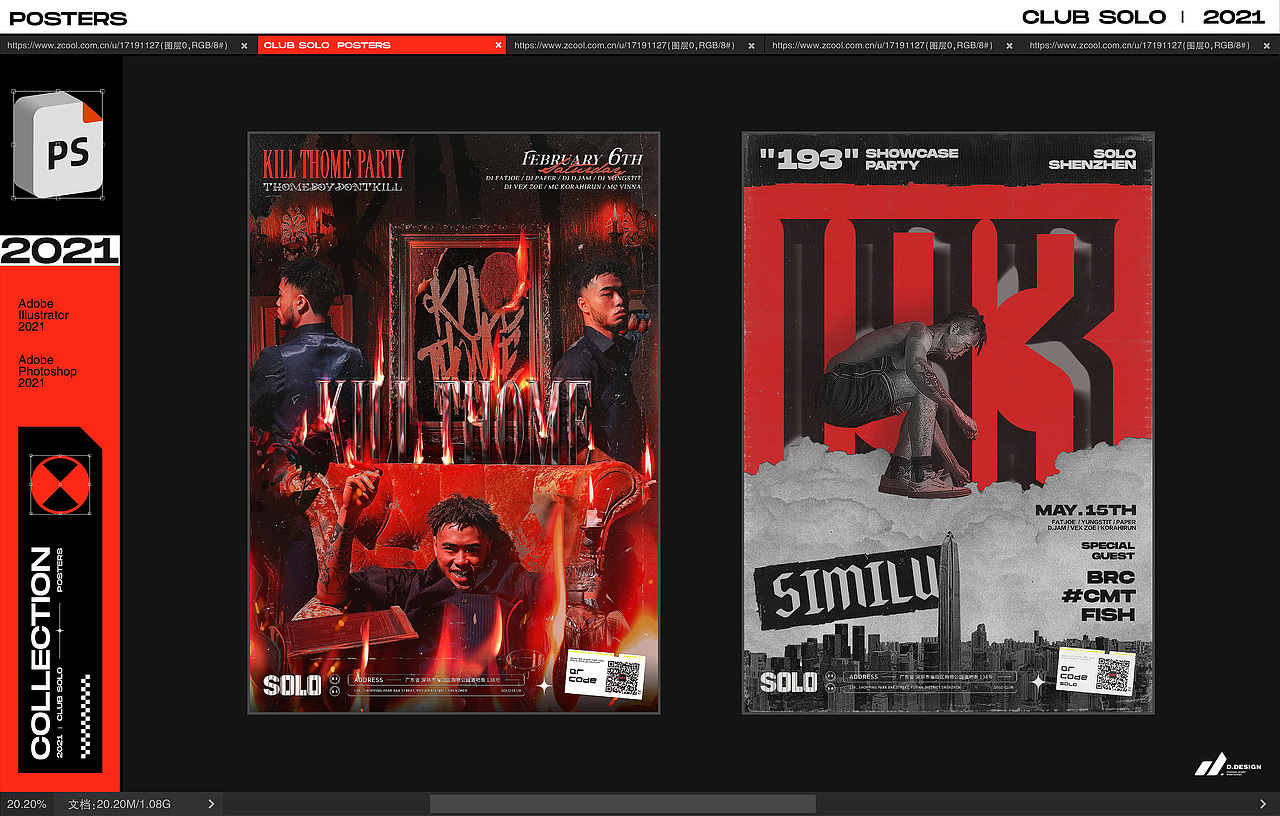This screenshot has height=816, width=1280.
Task: Click the checkered strip in COLLECTION banner
Action: [x=86, y=714]
